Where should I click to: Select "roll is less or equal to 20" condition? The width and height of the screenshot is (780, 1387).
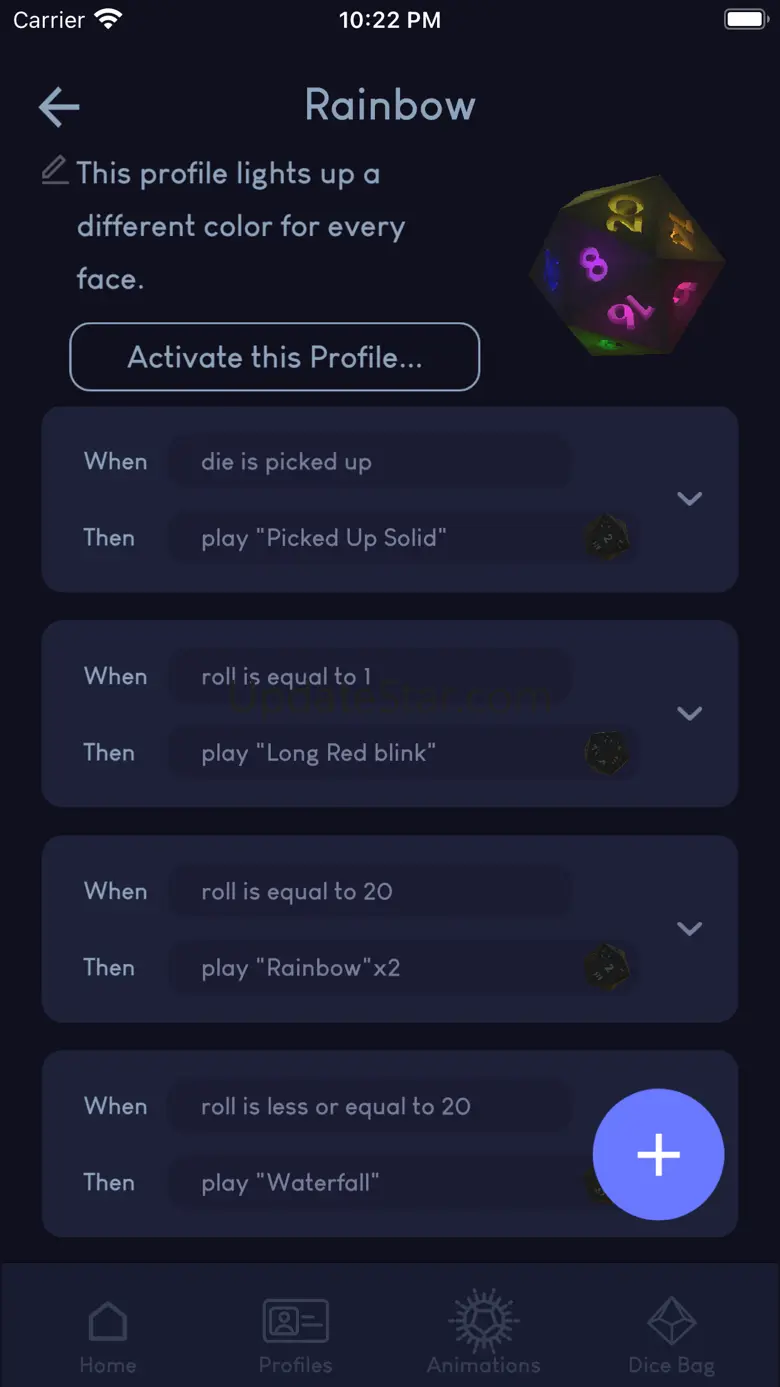tap(370, 1106)
